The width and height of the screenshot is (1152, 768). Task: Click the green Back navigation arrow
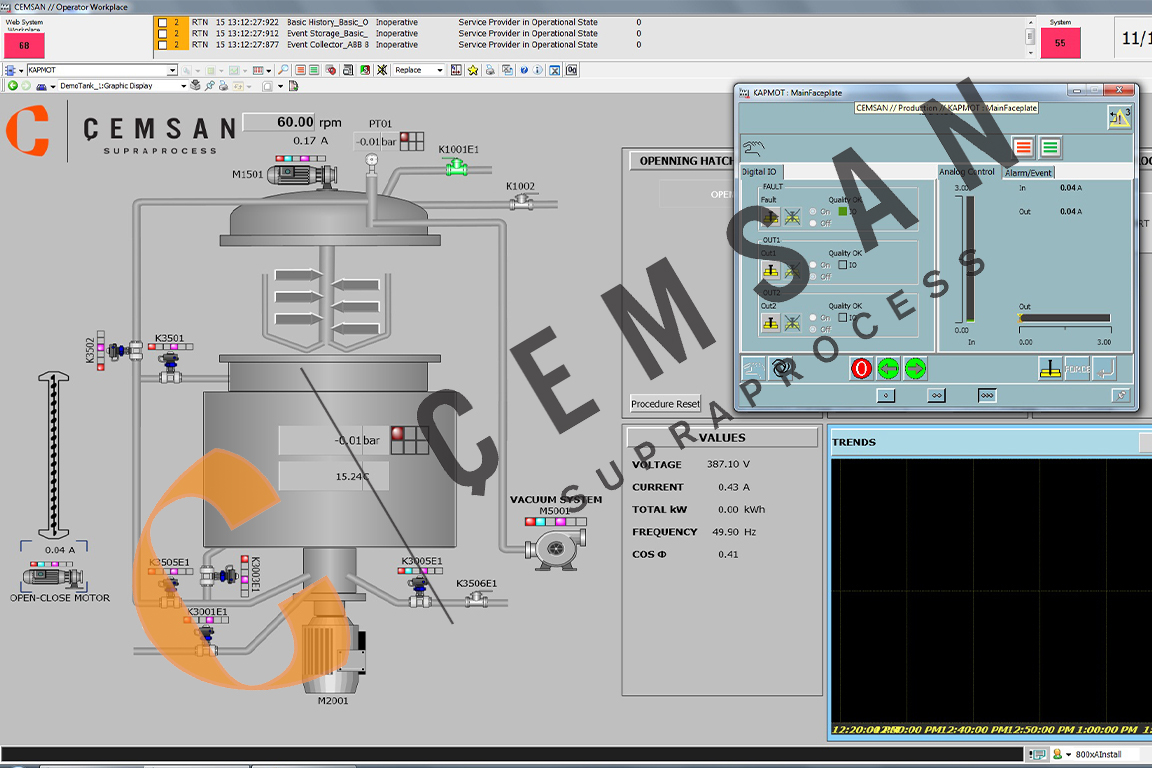pyautogui.click(x=12, y=86)
